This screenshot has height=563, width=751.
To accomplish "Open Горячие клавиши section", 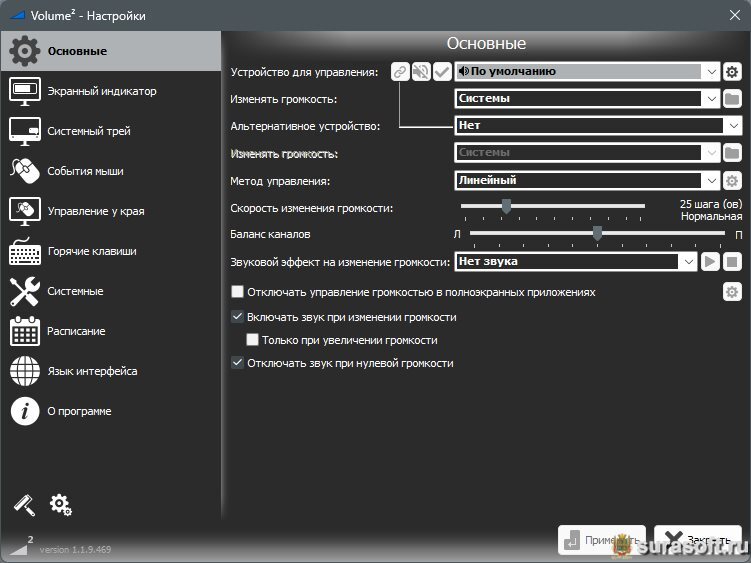I will point(111,252).
